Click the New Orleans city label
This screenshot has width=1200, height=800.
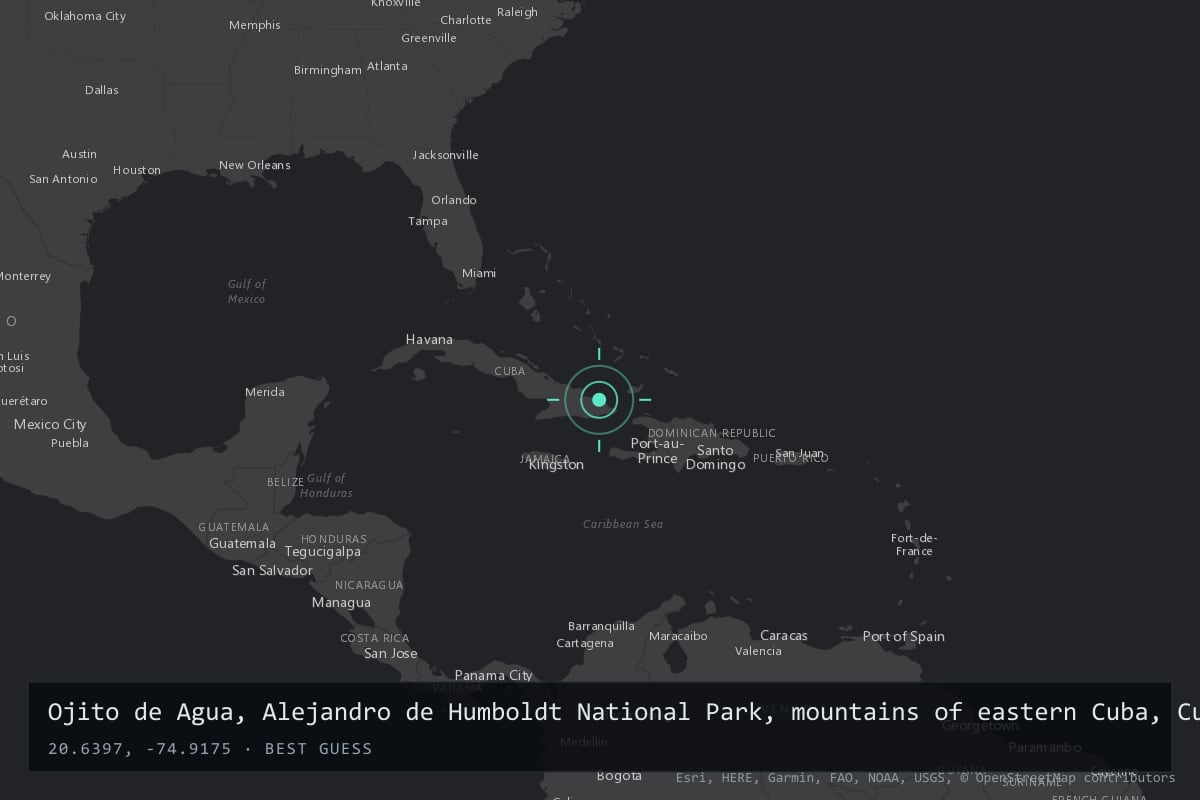pos(255,165)
